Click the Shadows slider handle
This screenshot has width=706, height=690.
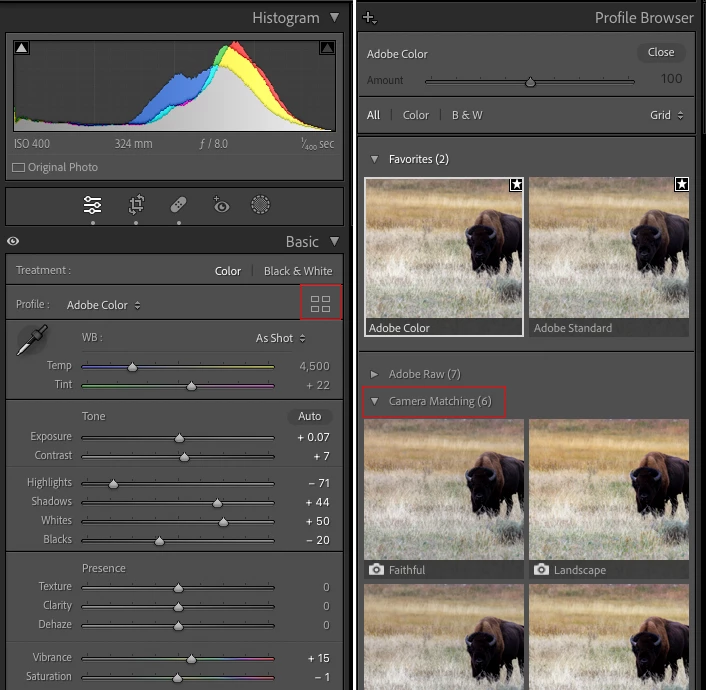(x=217, y=503)
